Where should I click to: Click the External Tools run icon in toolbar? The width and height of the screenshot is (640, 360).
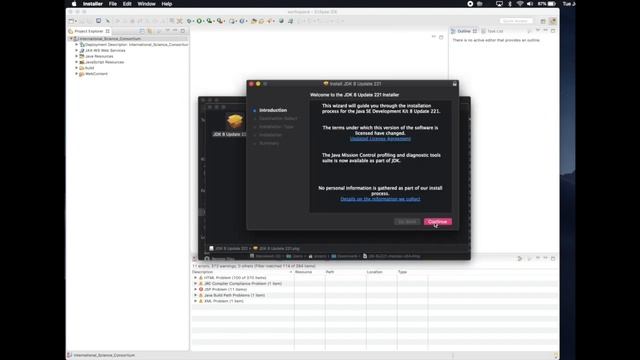pos(220,21)
